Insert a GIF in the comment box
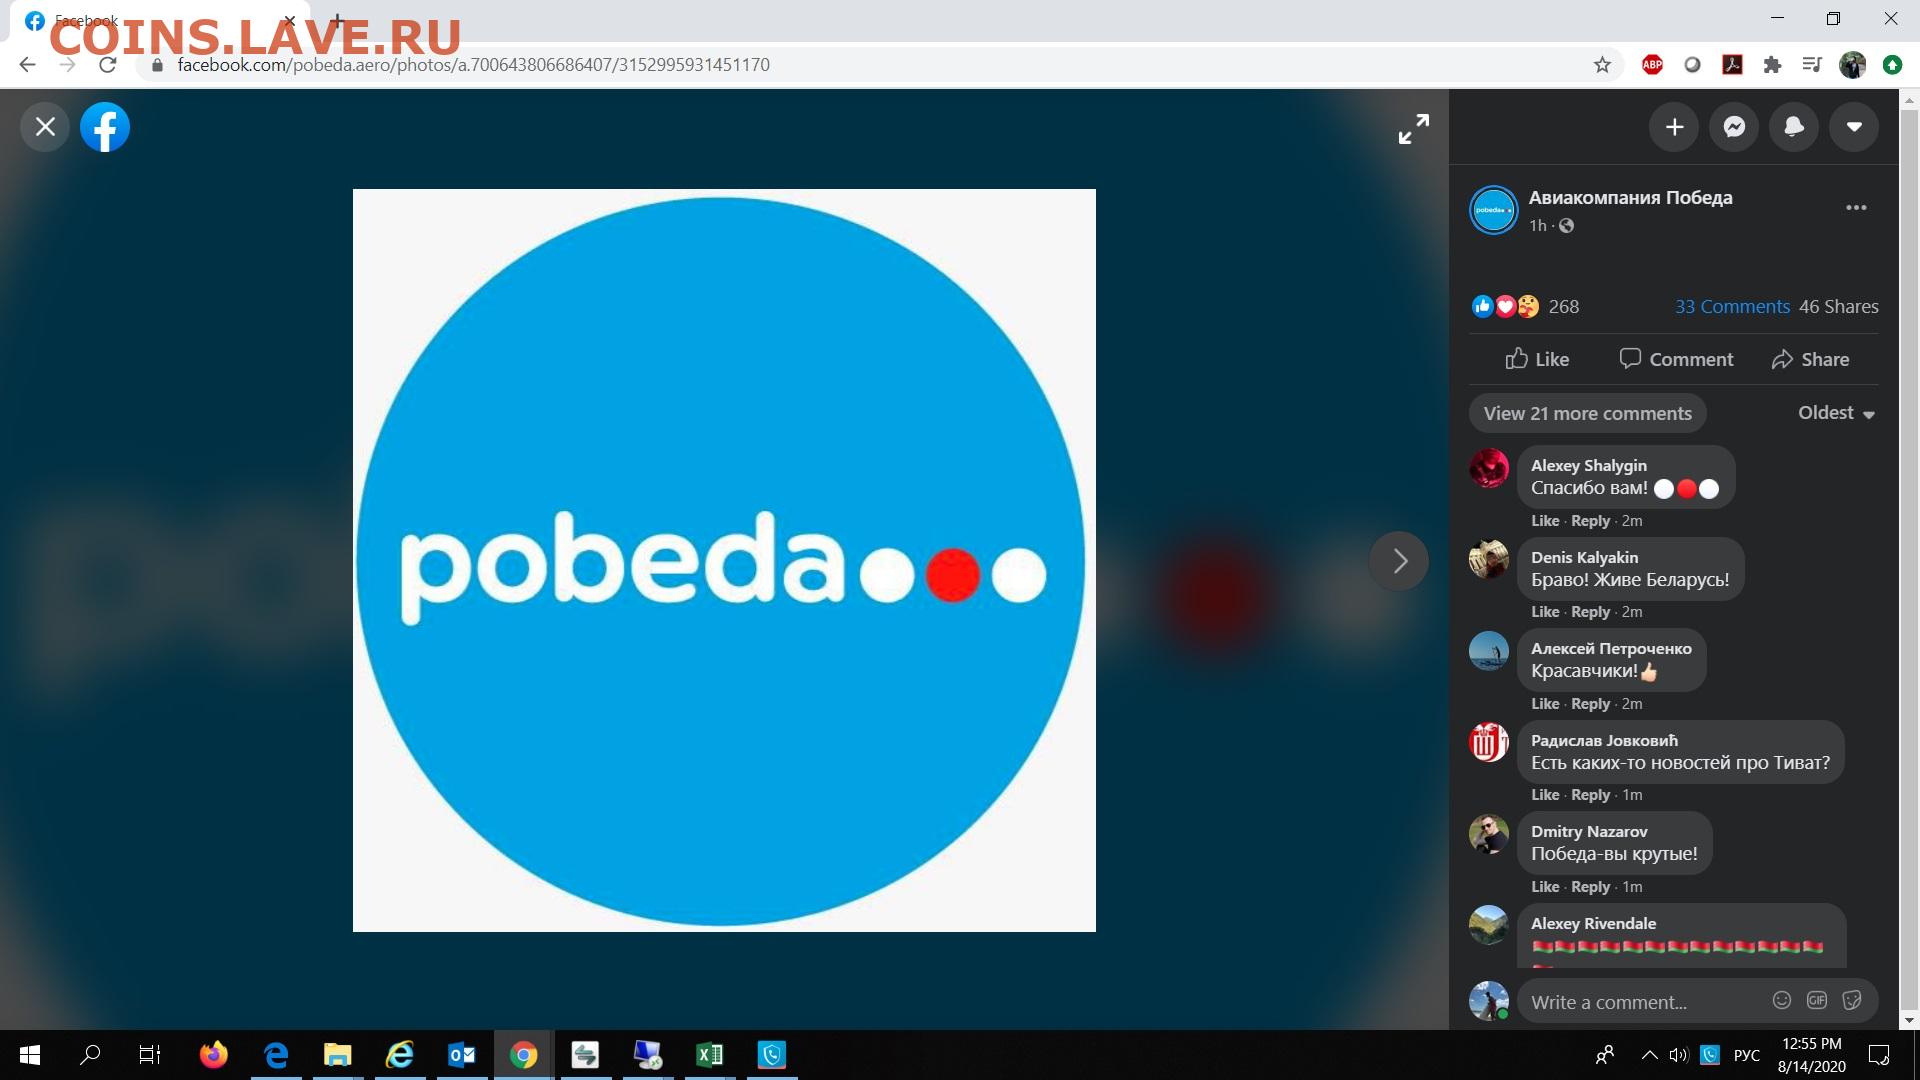The image size is (1920, 1080). coord(1816,1000)
